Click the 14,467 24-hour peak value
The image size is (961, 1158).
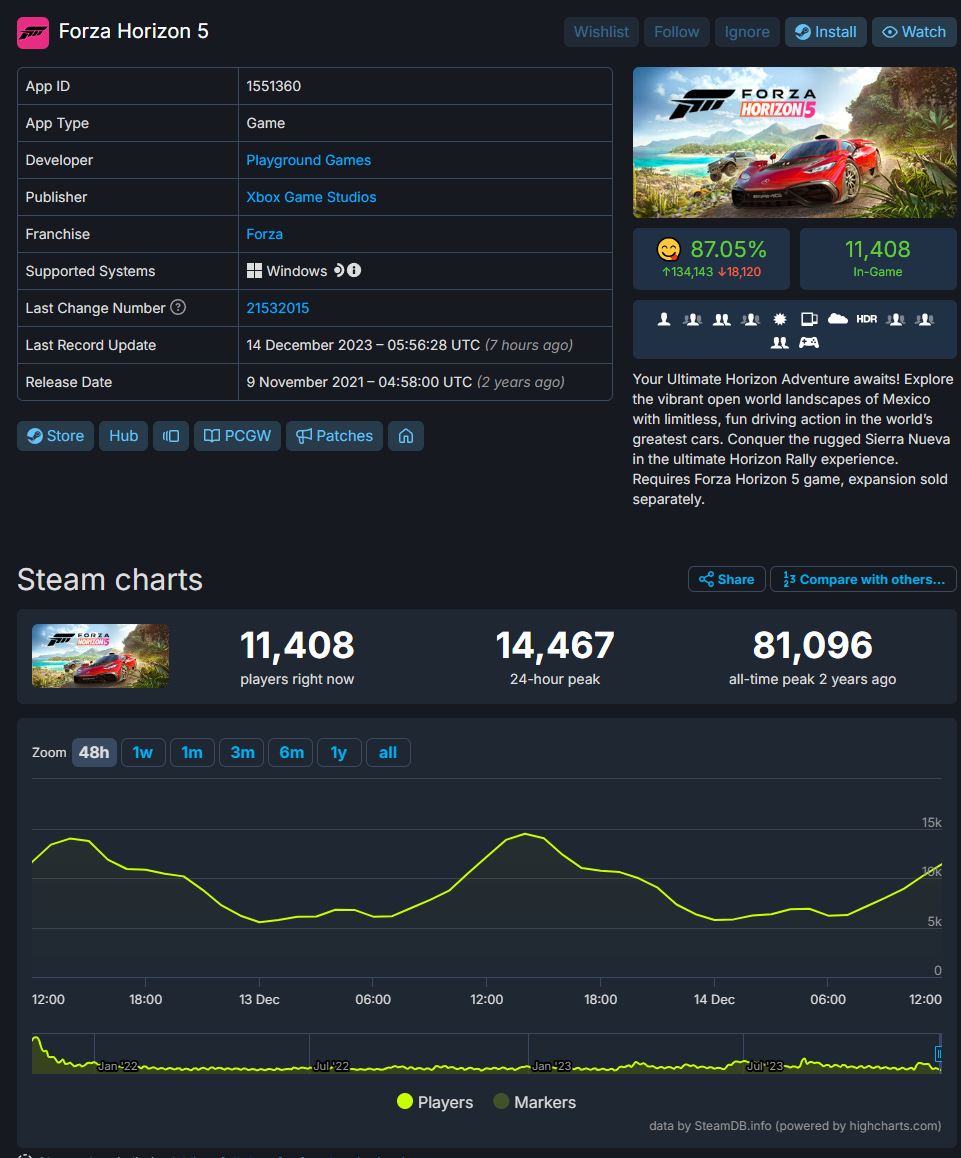(x=555, y=645)
